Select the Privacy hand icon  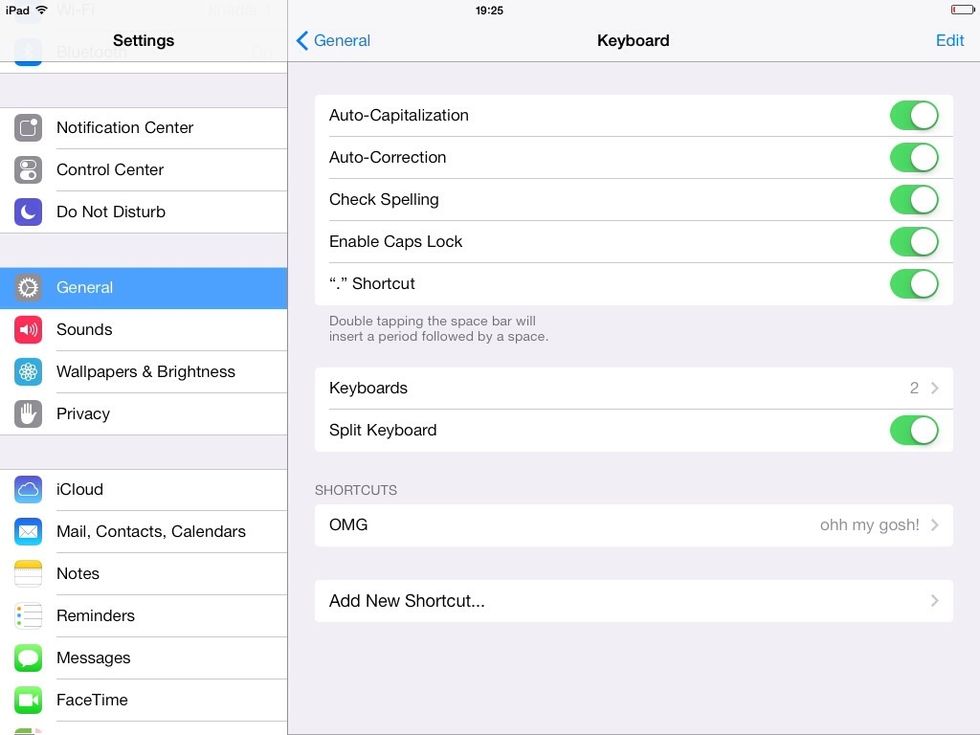[26, 413]
